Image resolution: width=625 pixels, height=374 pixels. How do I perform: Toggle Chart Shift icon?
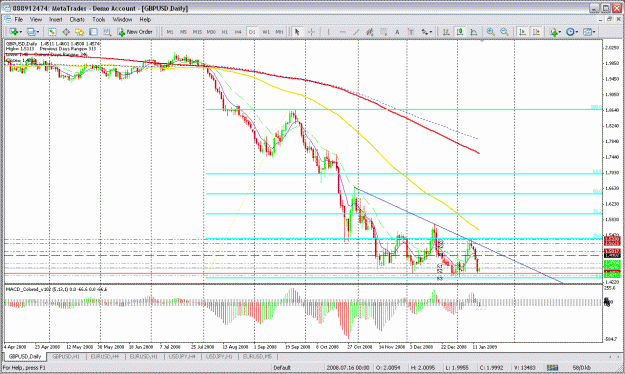[x=537, y=32]
